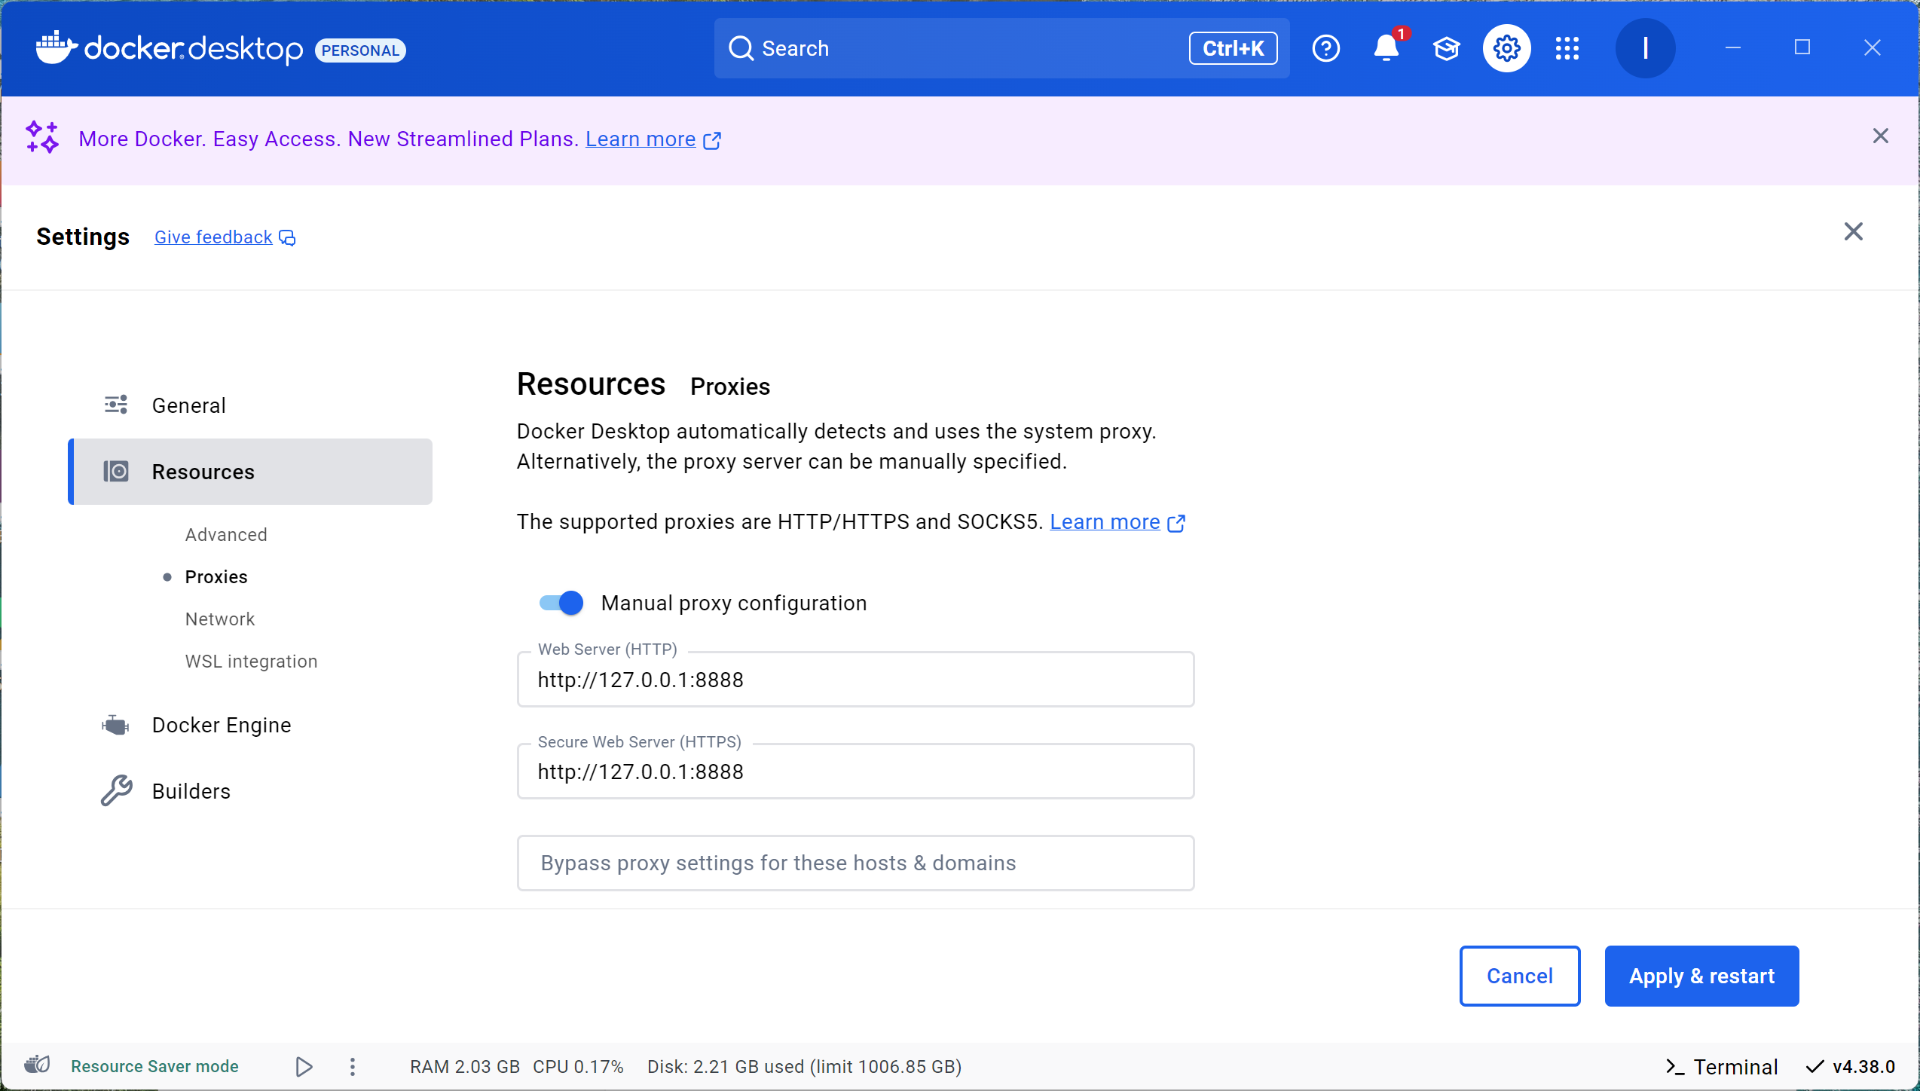Click the search magnifier icon
Image resolution: width=1920 pixels, height=1091 pixels.
[741, 48]
